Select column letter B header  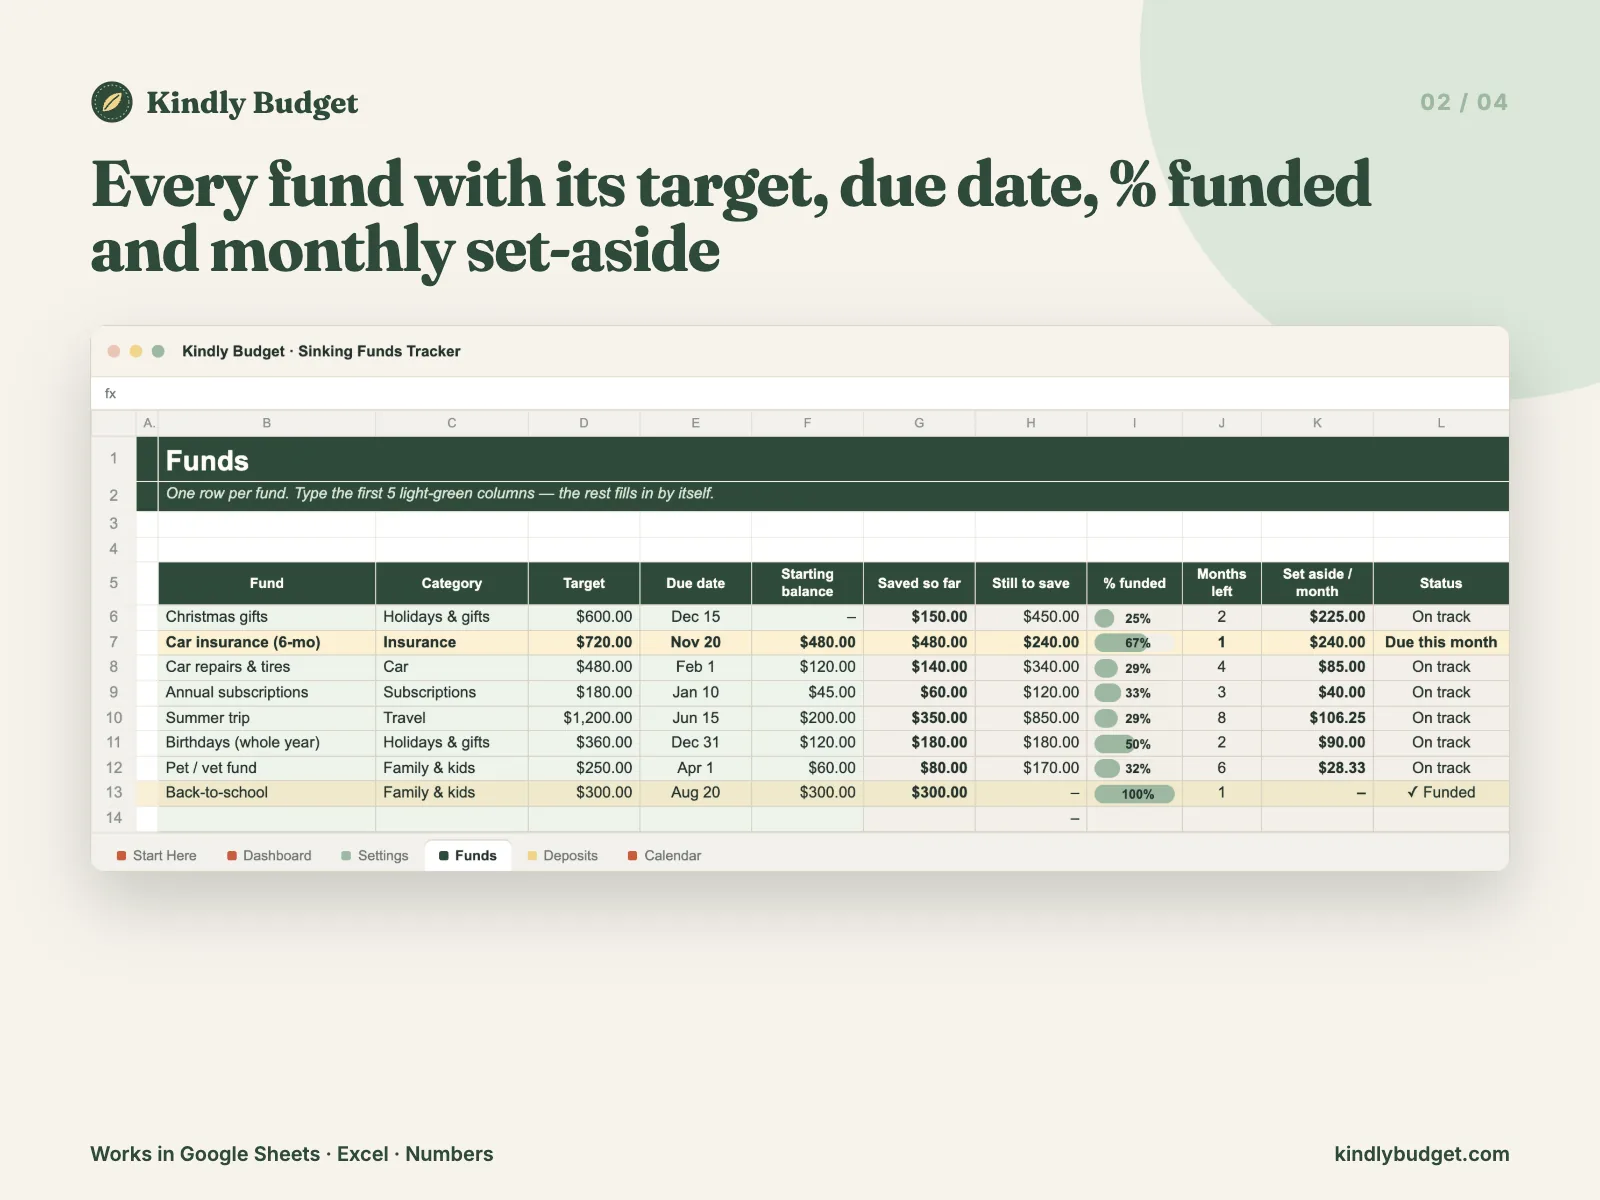pos(267,423)
